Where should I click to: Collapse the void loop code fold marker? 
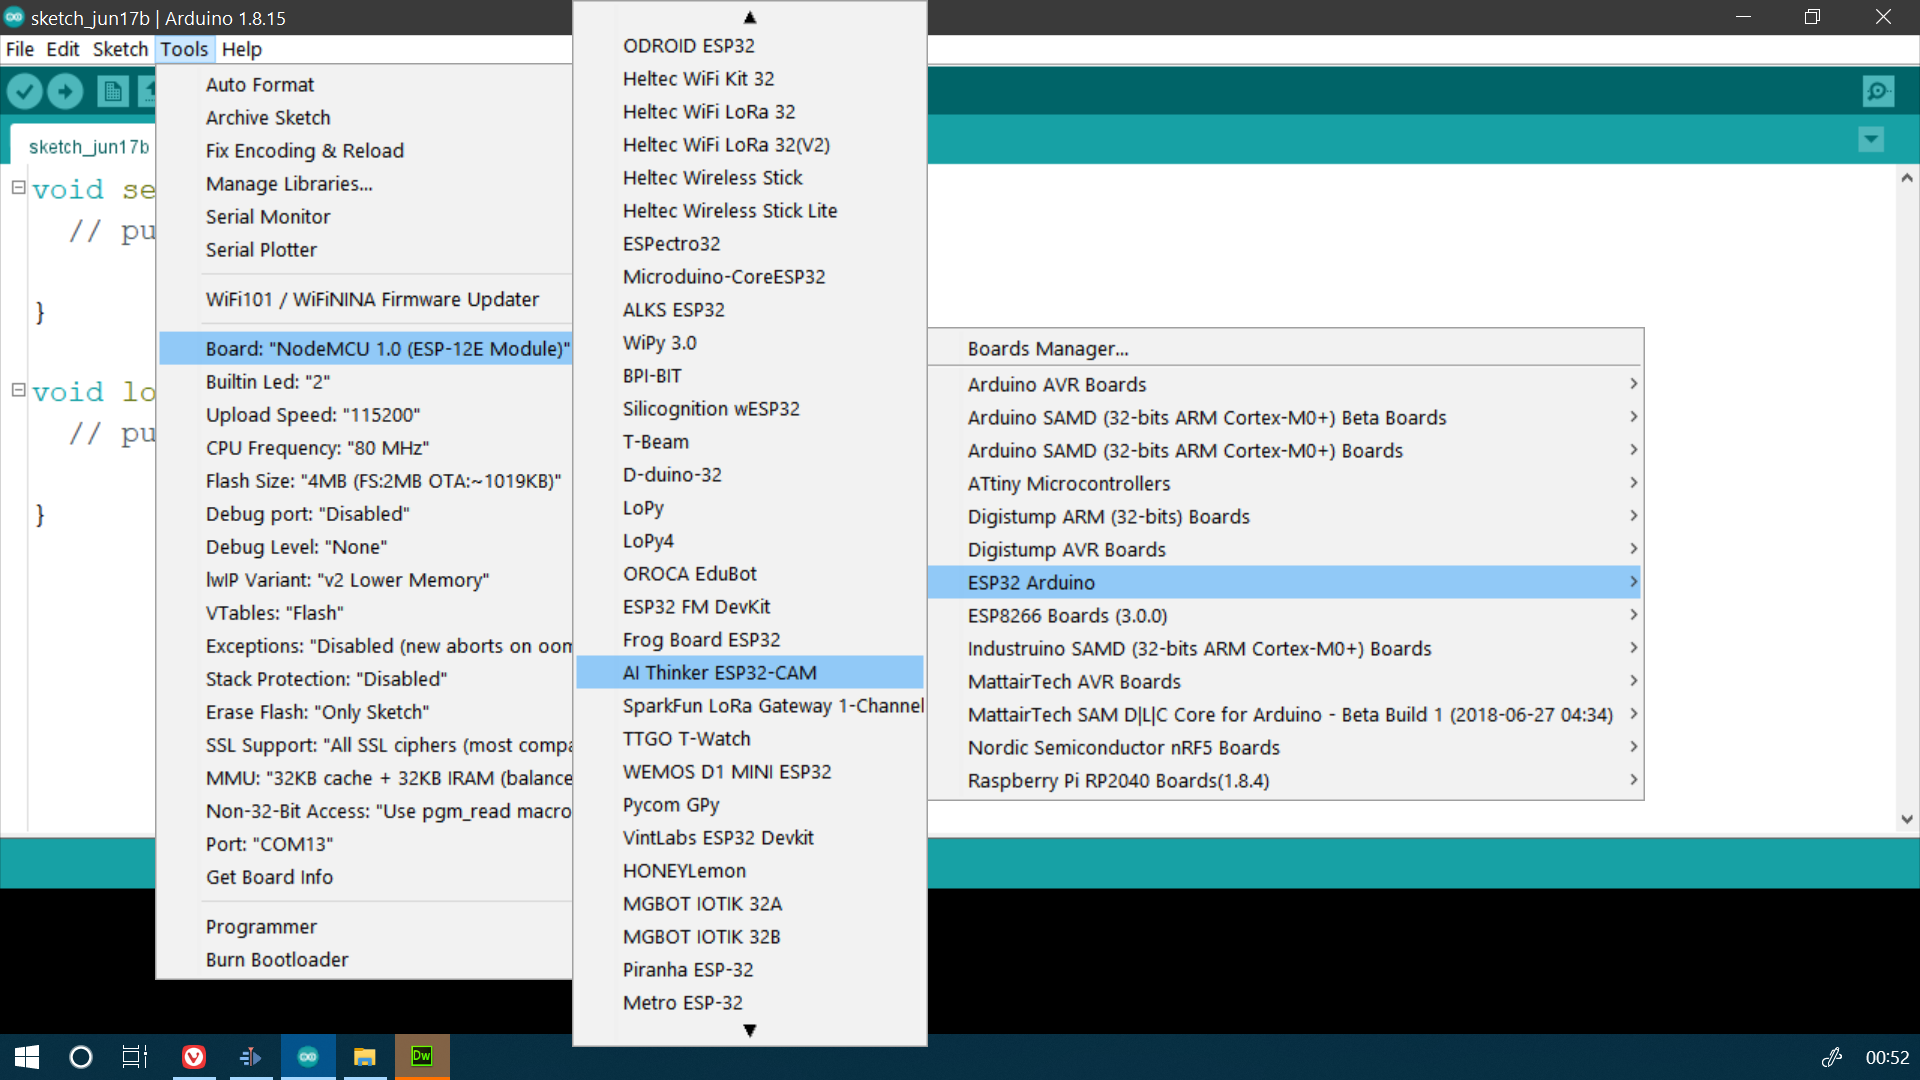[x=18, y=390]
